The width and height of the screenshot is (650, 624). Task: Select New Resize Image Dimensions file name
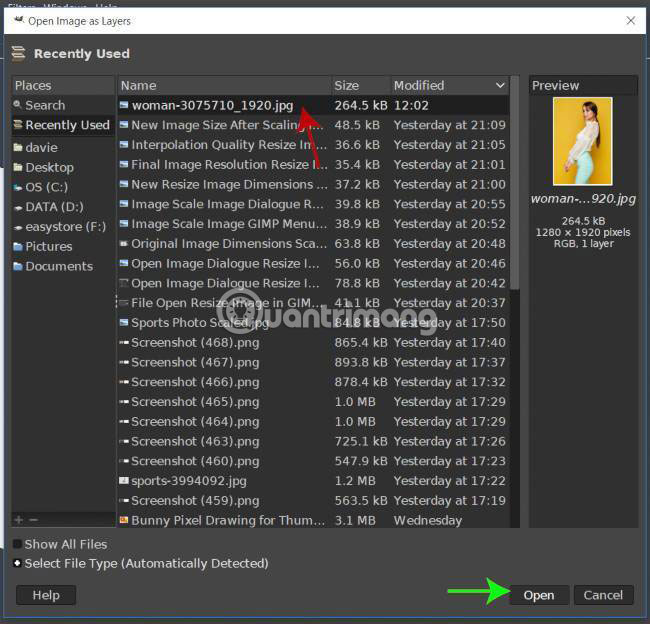tap(229, 185)
